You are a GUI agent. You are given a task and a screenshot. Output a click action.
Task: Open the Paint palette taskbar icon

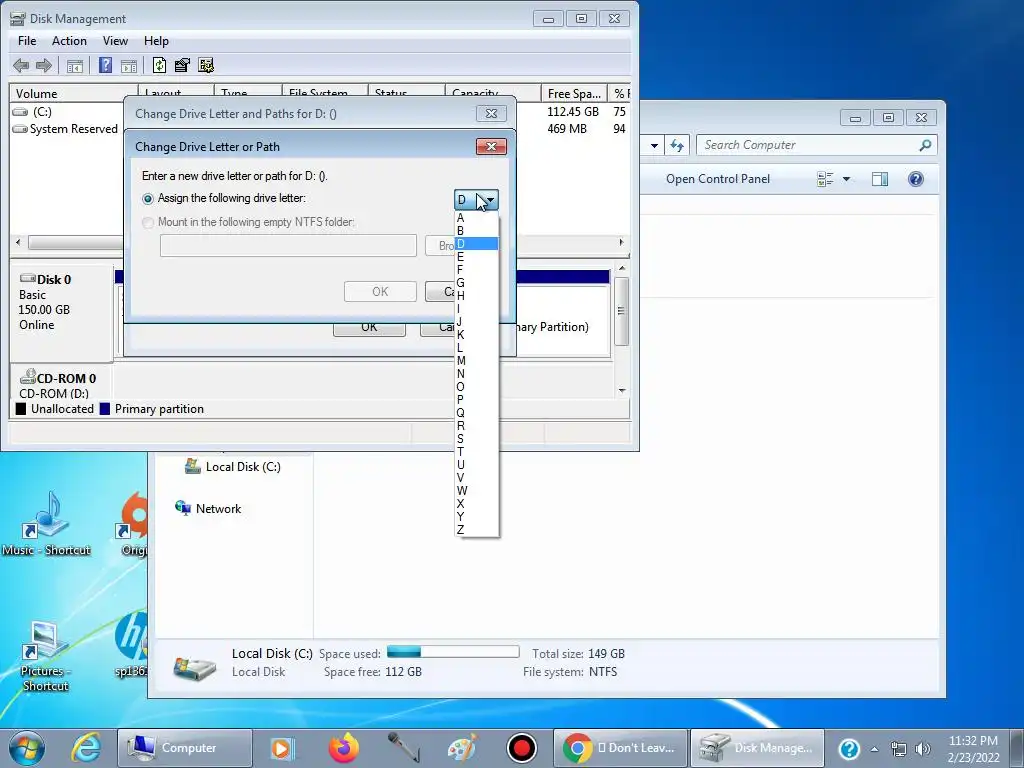[x=462, y=748]
